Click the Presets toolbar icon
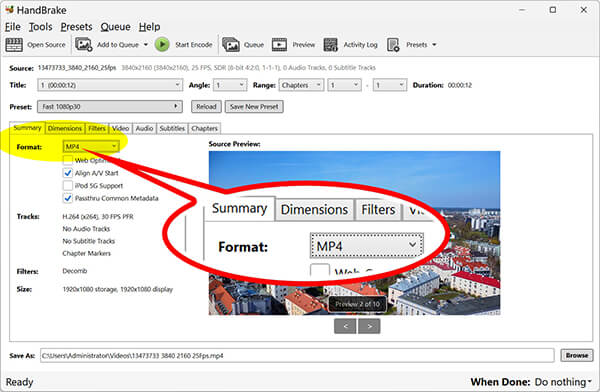The width and height of the screenshot is (600, 392). pyautogui.click(x=393, y=45)
